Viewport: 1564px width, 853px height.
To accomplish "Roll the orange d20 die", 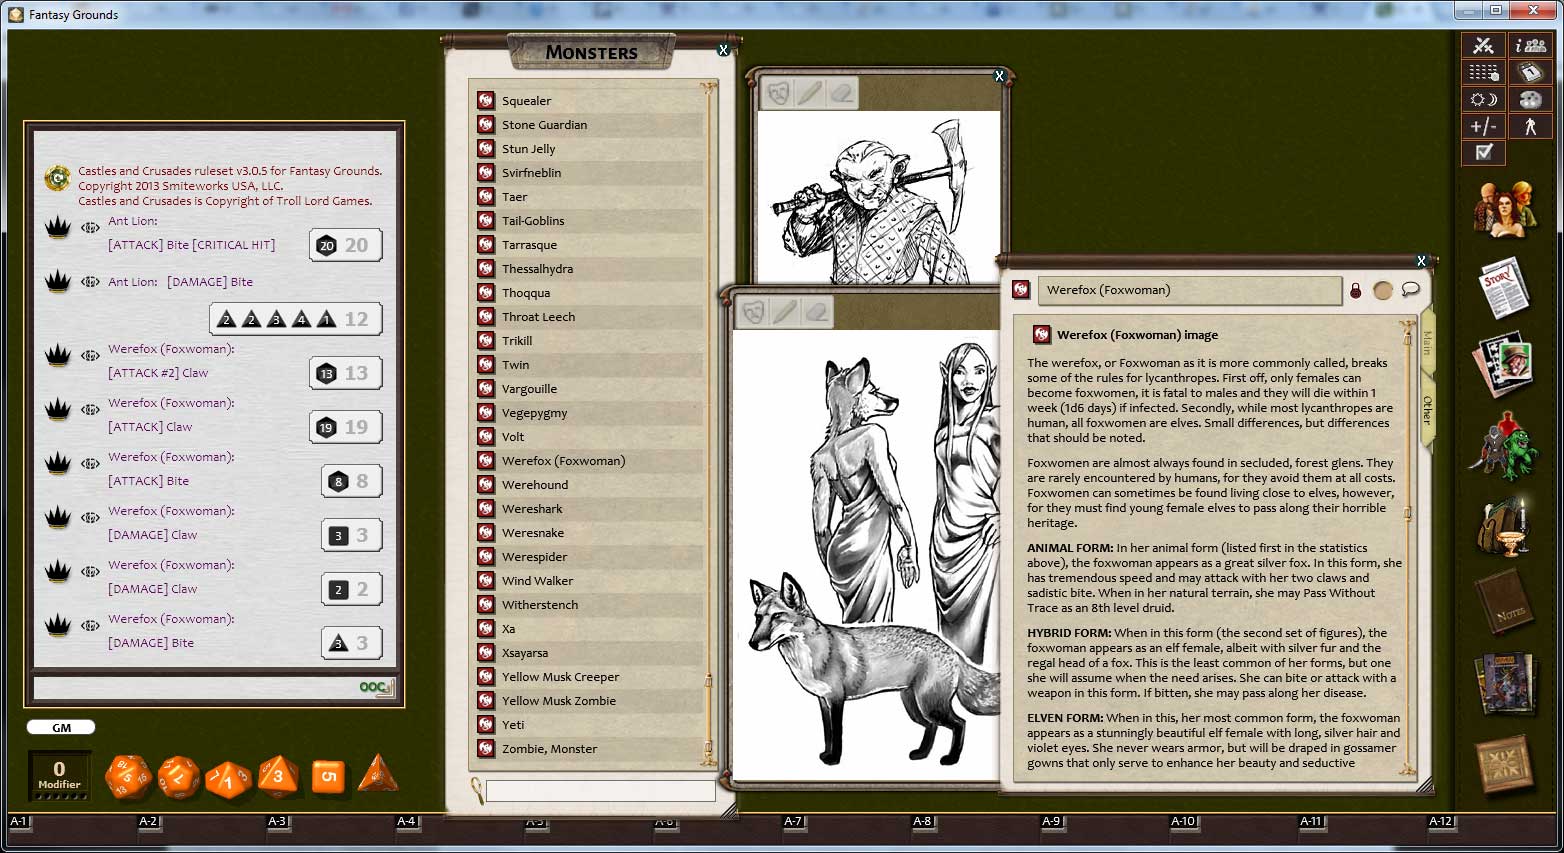I will [x=128, y=777].
